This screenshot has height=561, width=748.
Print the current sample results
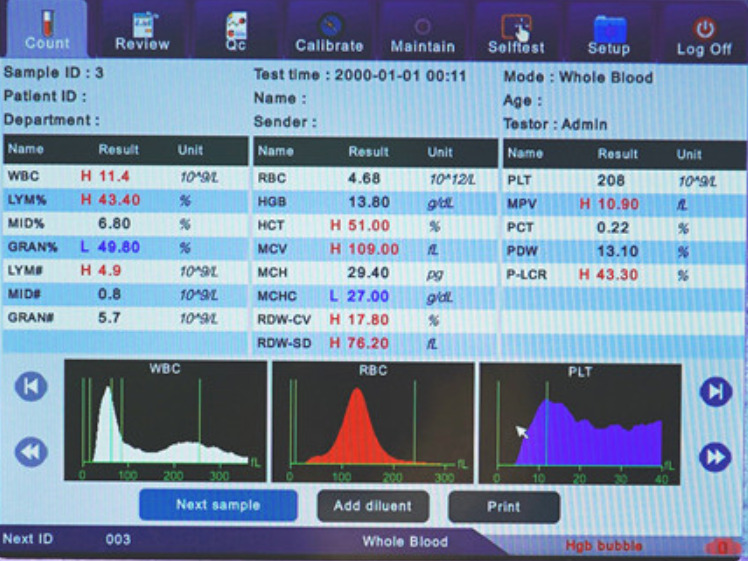click(503, 506)
